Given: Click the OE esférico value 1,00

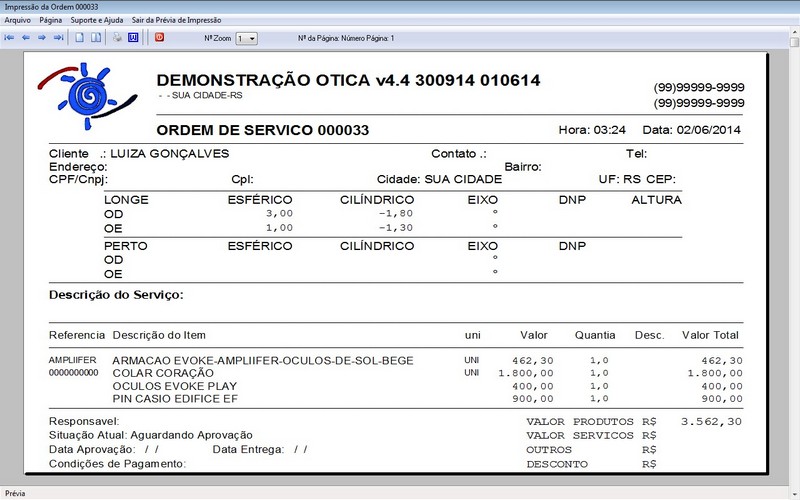Looking at the screenshot, I should 280,228.
